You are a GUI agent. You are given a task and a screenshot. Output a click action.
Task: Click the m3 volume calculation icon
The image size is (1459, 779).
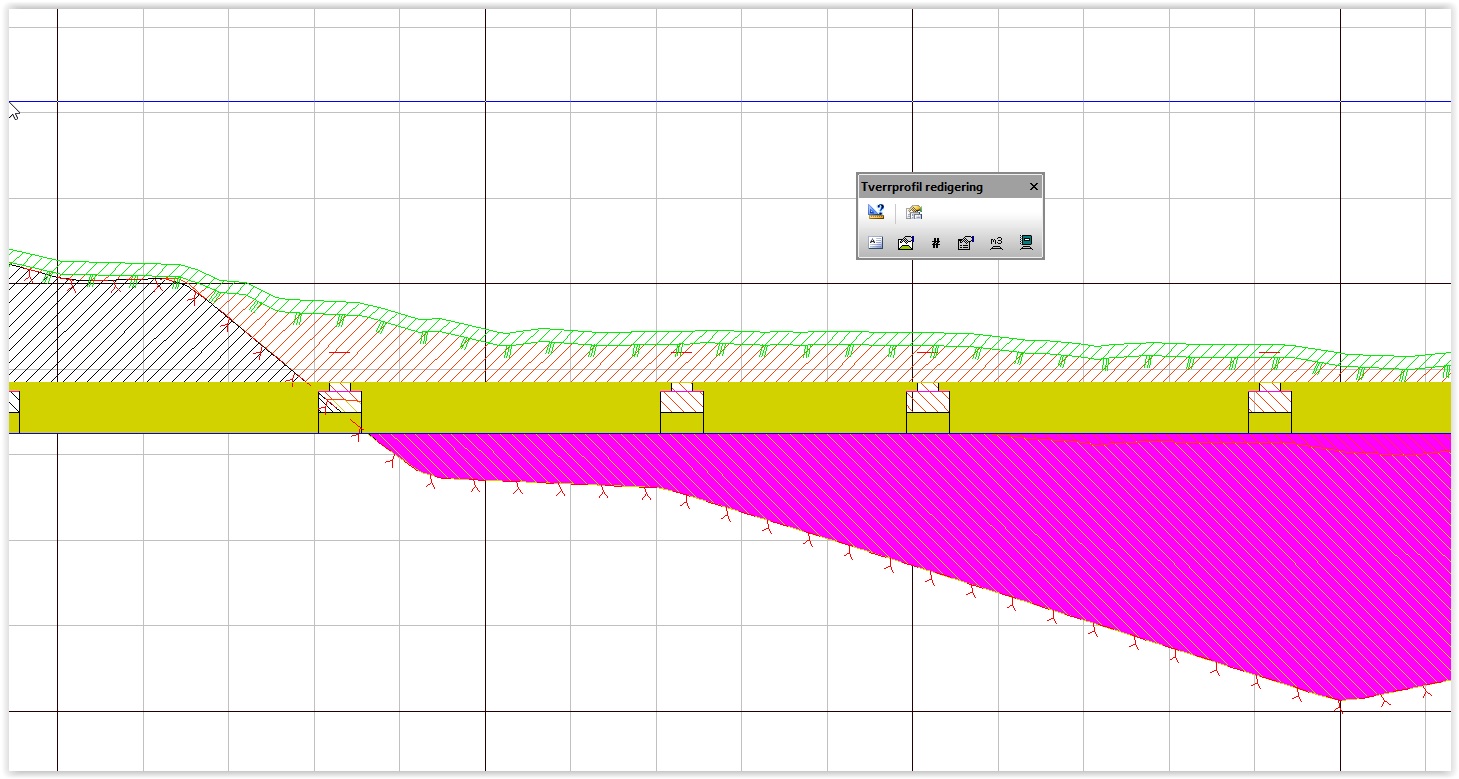(996, 243)
